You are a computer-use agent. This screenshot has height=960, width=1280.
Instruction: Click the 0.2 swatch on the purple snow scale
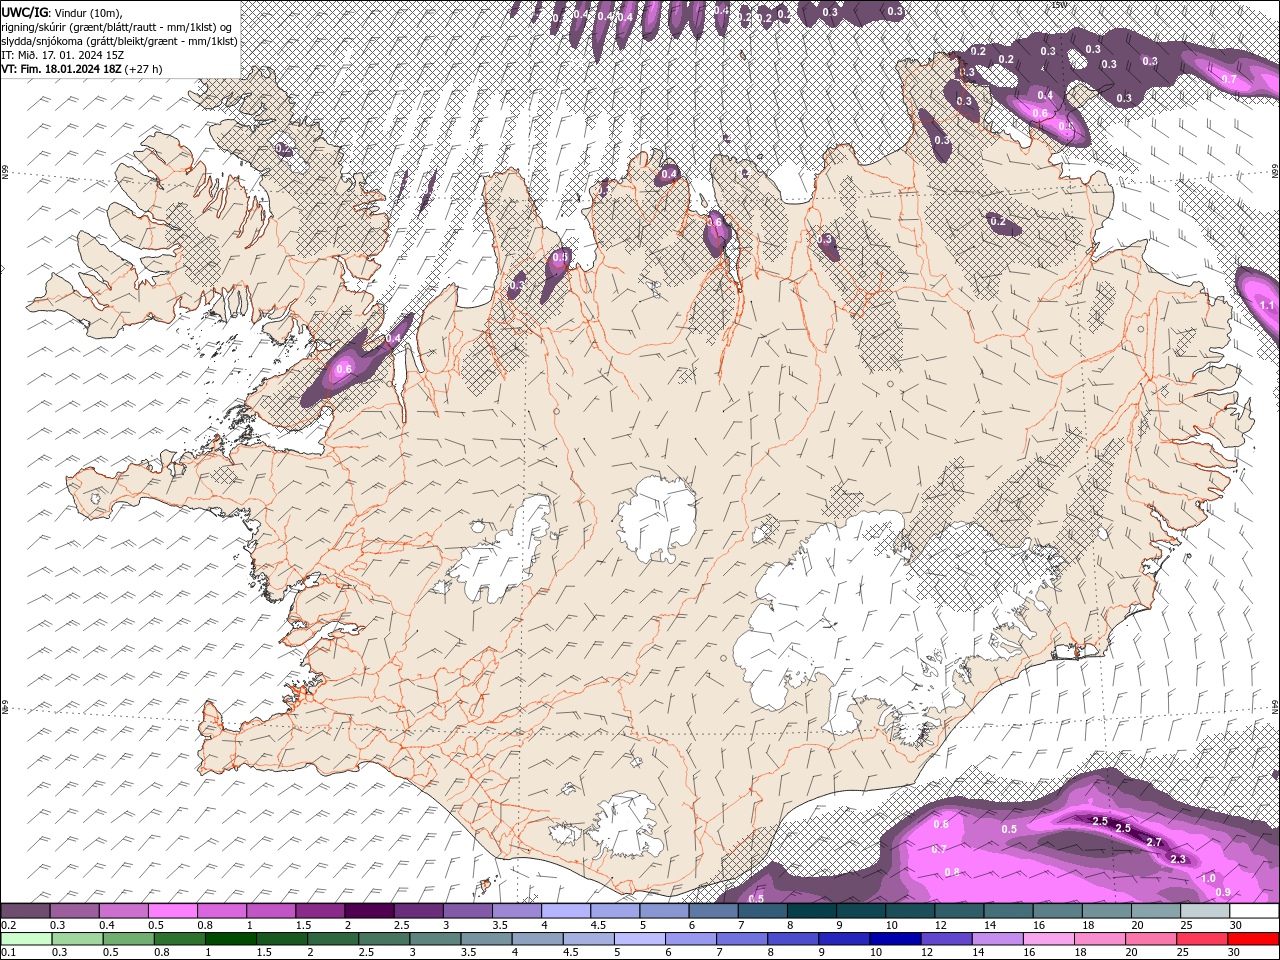25,911
